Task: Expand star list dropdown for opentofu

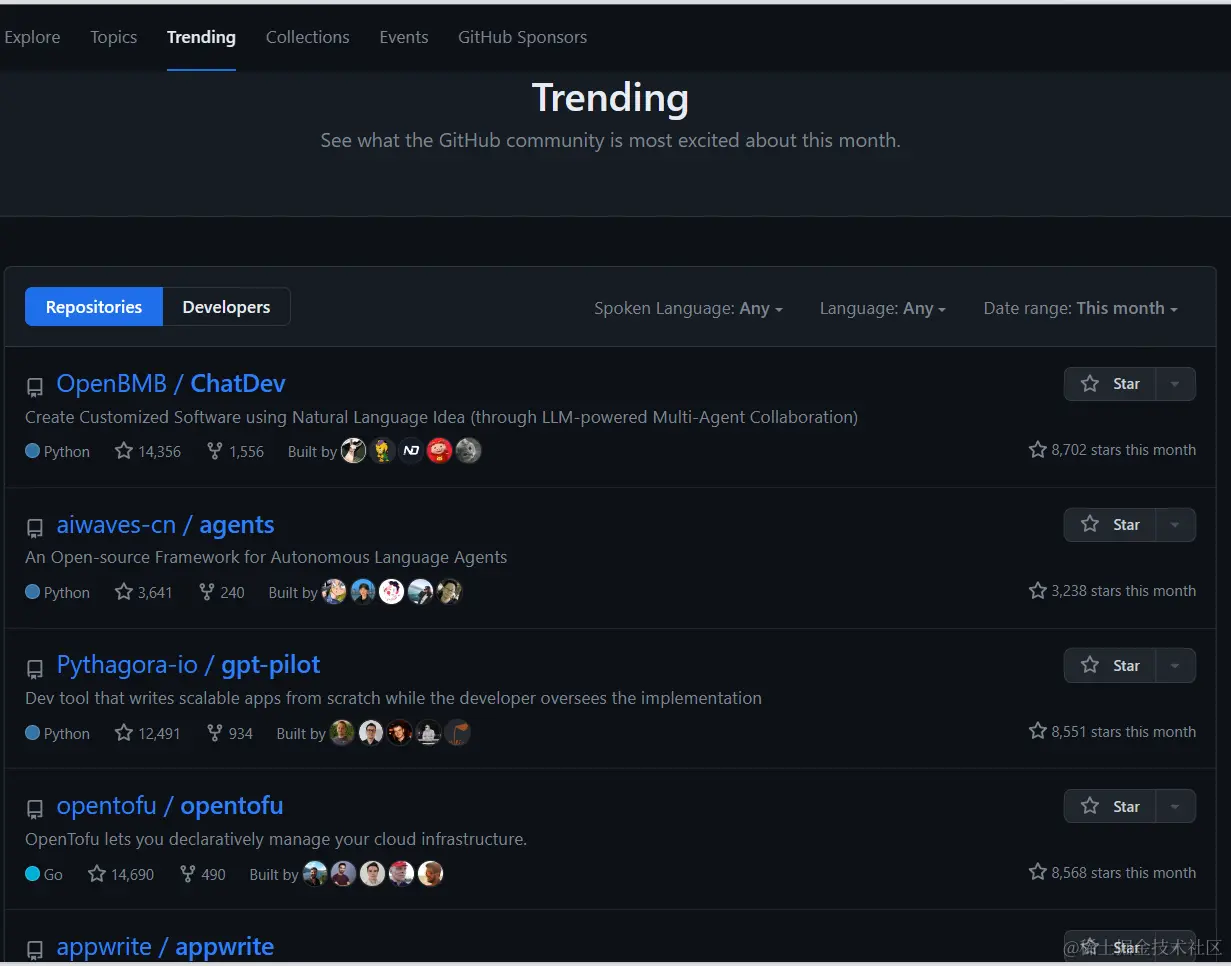Action: click(1176, 807)
